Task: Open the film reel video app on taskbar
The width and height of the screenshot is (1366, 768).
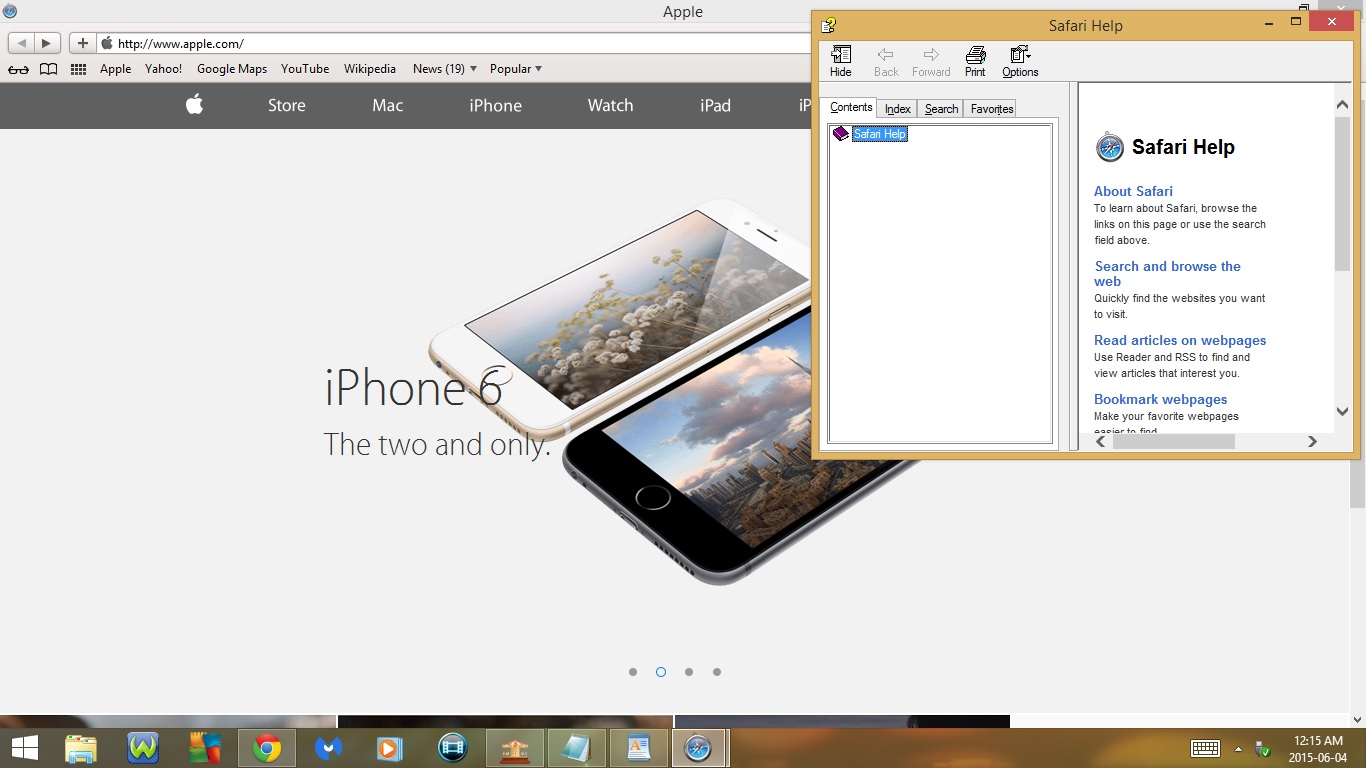Action: tap(453, 748)
